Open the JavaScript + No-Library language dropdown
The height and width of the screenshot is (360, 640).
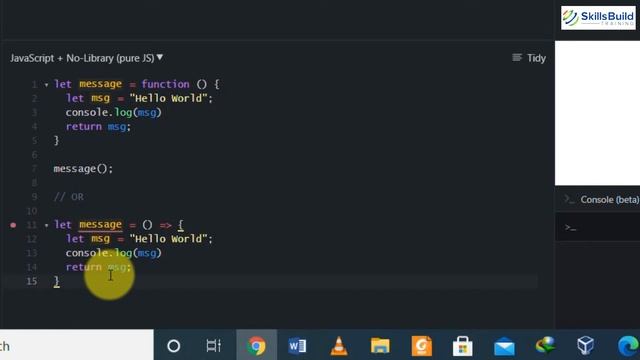[x=87, y=58]
